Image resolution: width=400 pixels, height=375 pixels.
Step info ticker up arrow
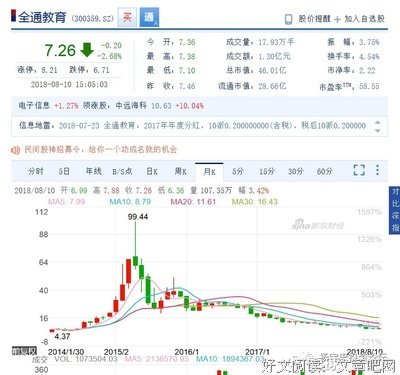pyautogui.click(x=378, y=122)
